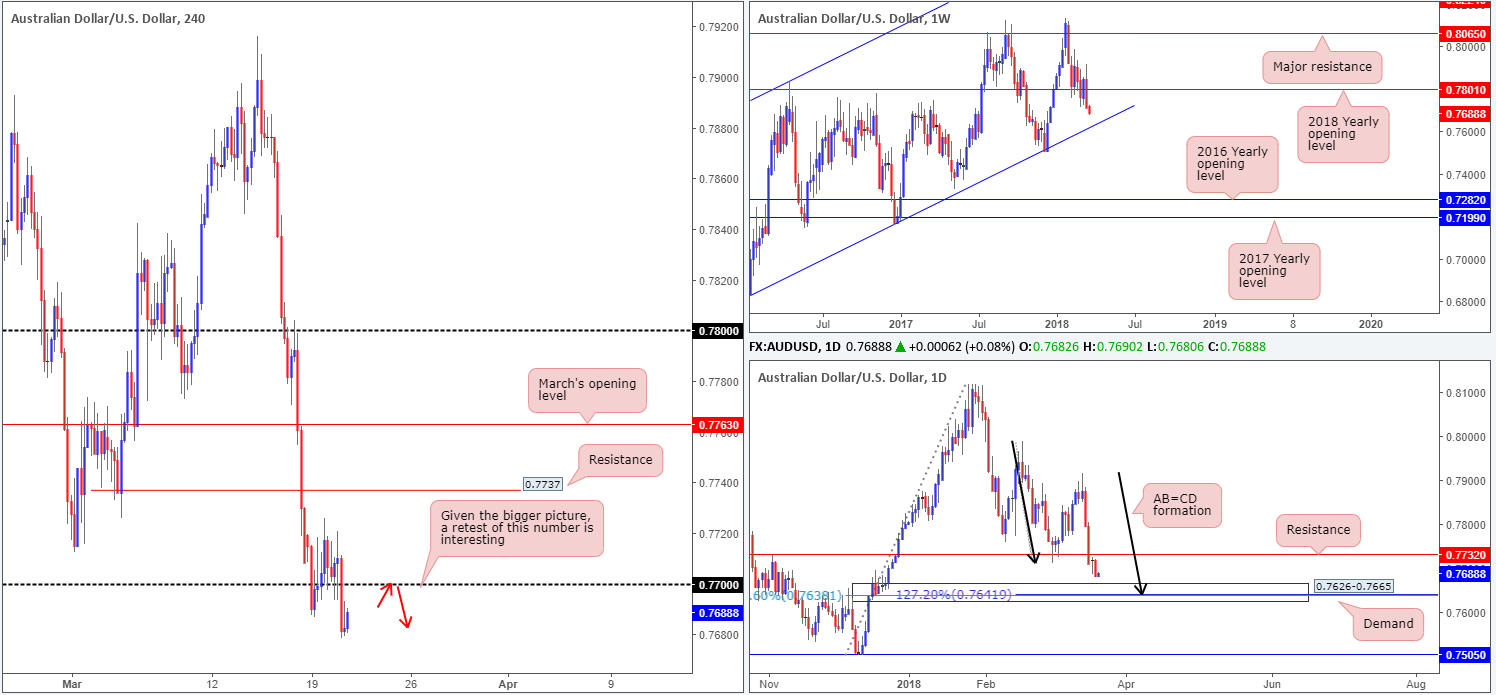The image size is (1496, 695).
Task: Click the 0.76888 blue price label on 240 chart
Action: [x=720, y=613]
